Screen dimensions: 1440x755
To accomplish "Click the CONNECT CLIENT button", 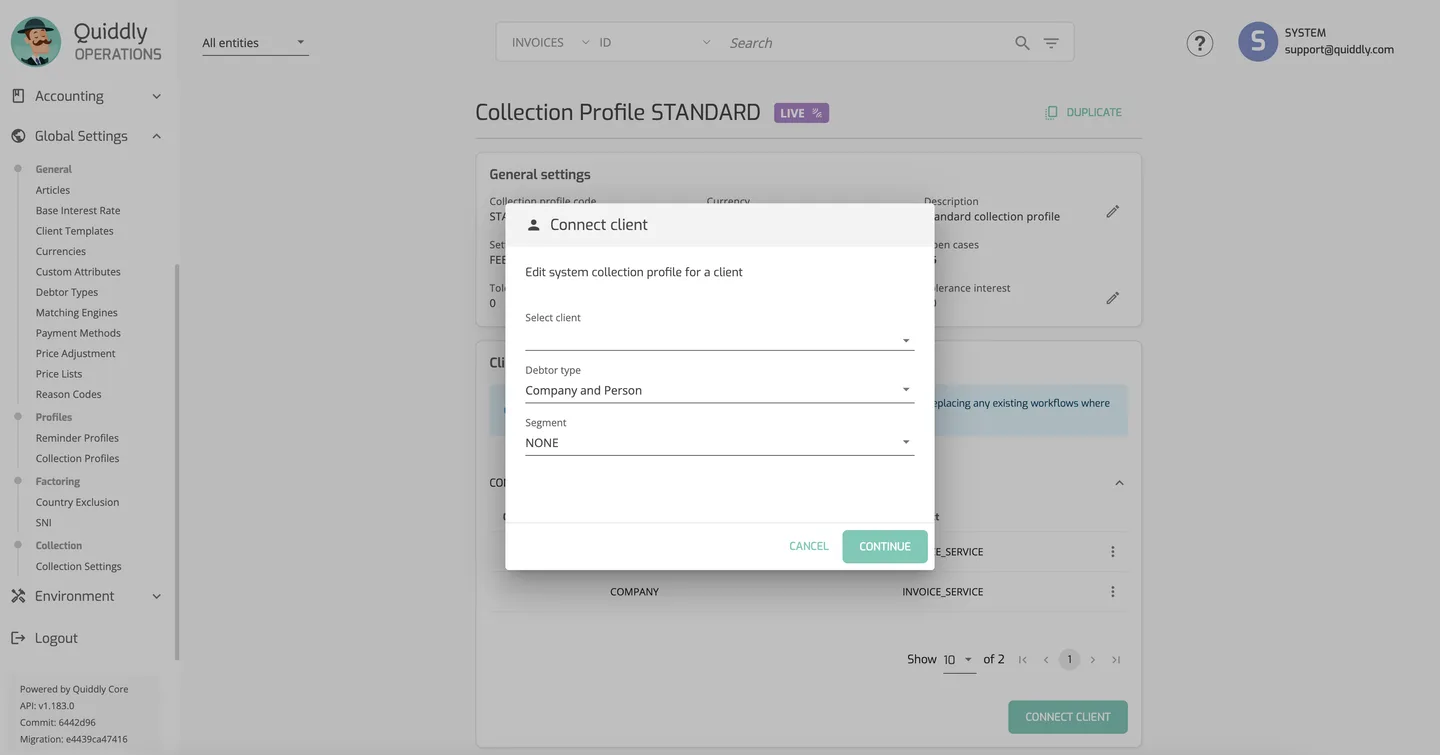I will tap(1067, 717).
